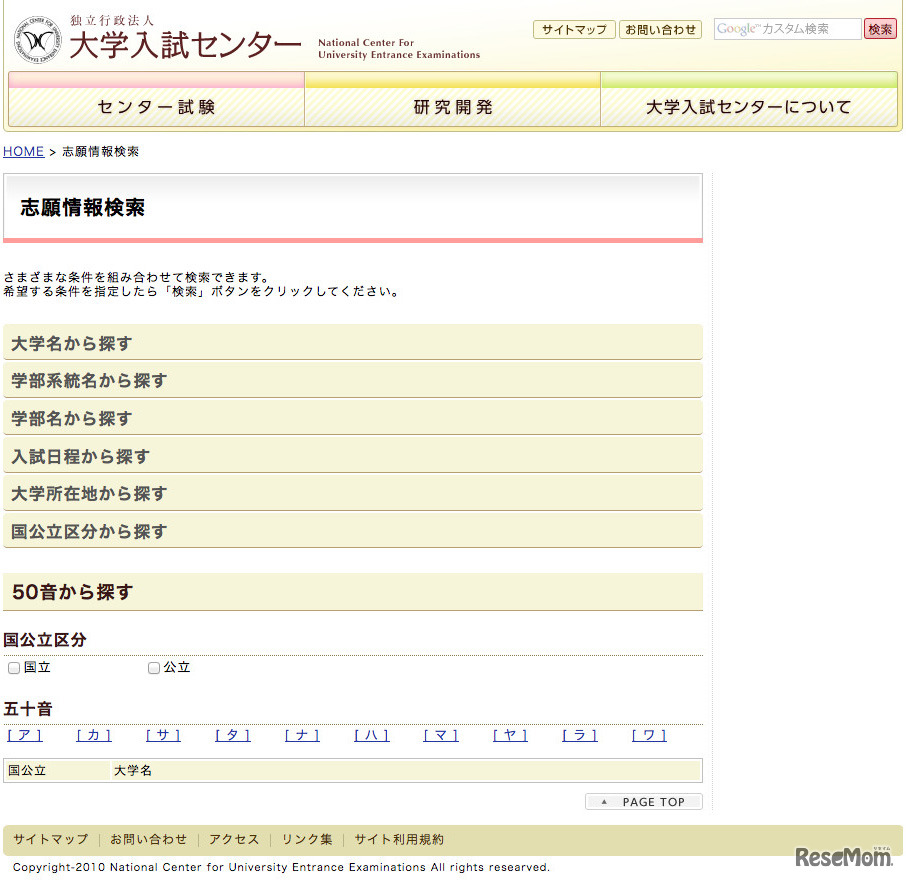The image size is (906, 880).
Task: Expand the 大学名から探す section
Action: 352,342
